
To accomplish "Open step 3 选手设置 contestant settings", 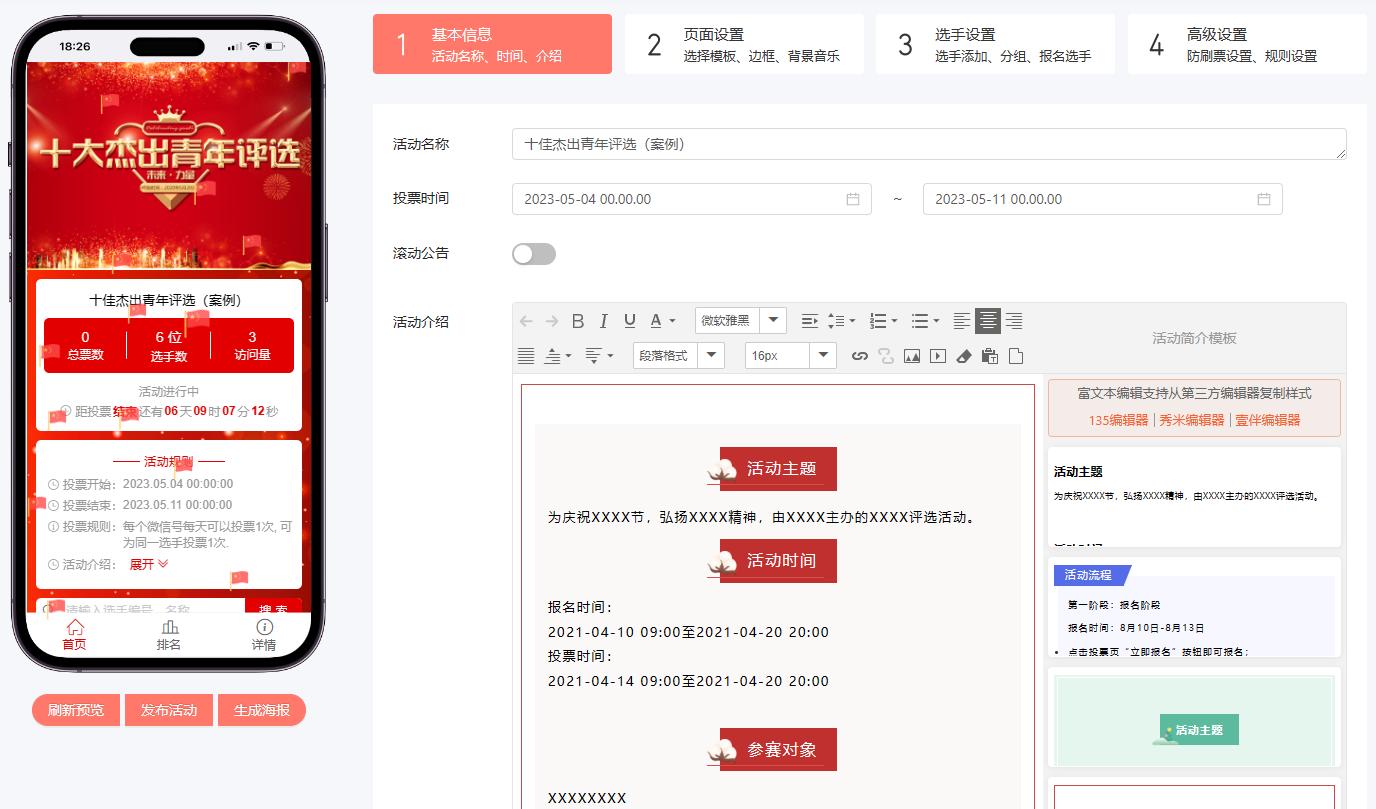I will [x=995, y=43].
